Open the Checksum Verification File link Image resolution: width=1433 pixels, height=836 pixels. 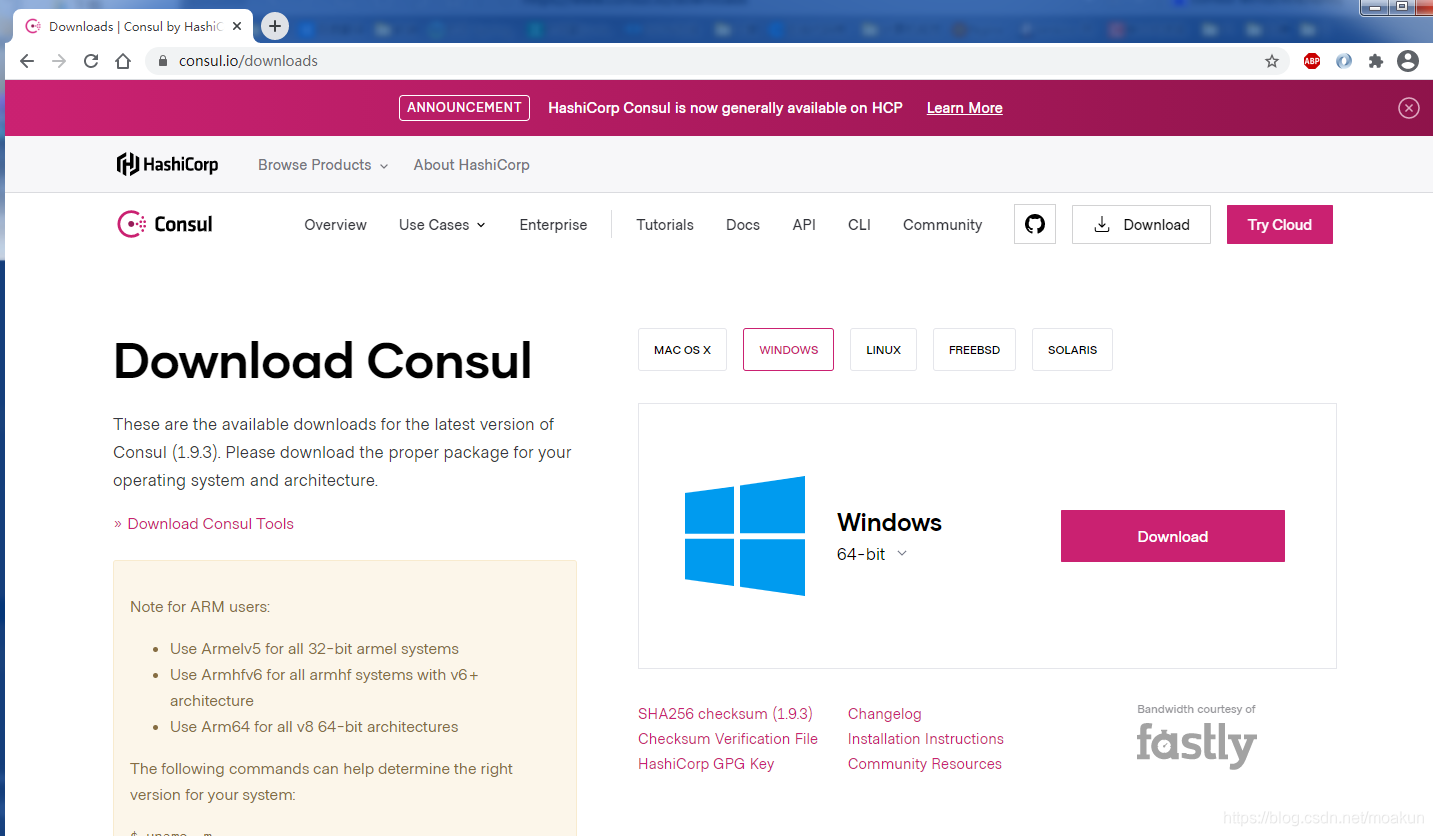[728, 739]
